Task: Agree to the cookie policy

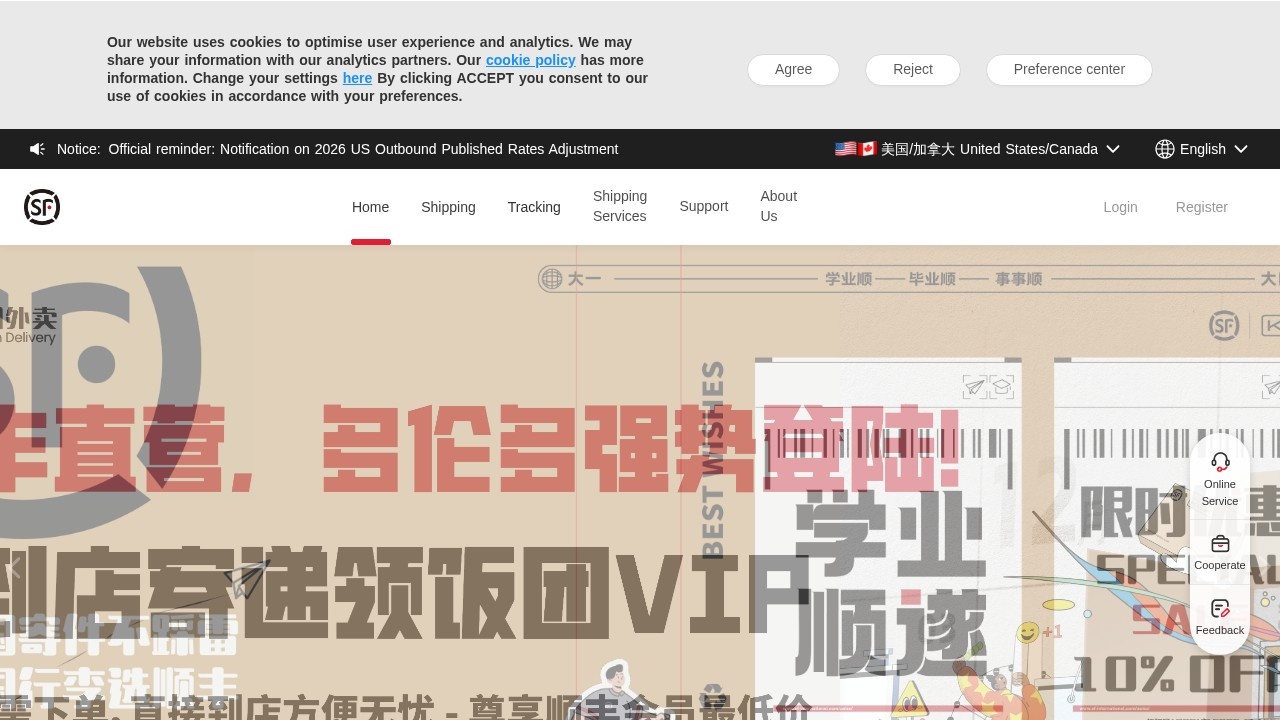Action: point(793,69)
